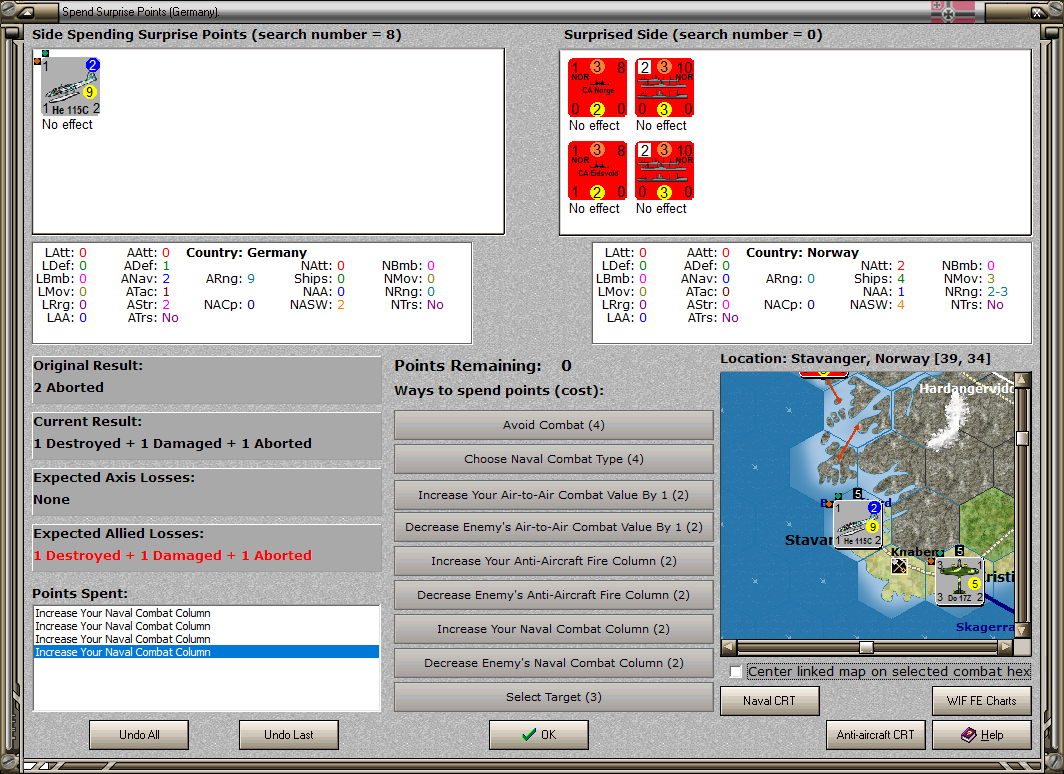
Task: Click the Undo All button
Action: (x=139, y=735)
